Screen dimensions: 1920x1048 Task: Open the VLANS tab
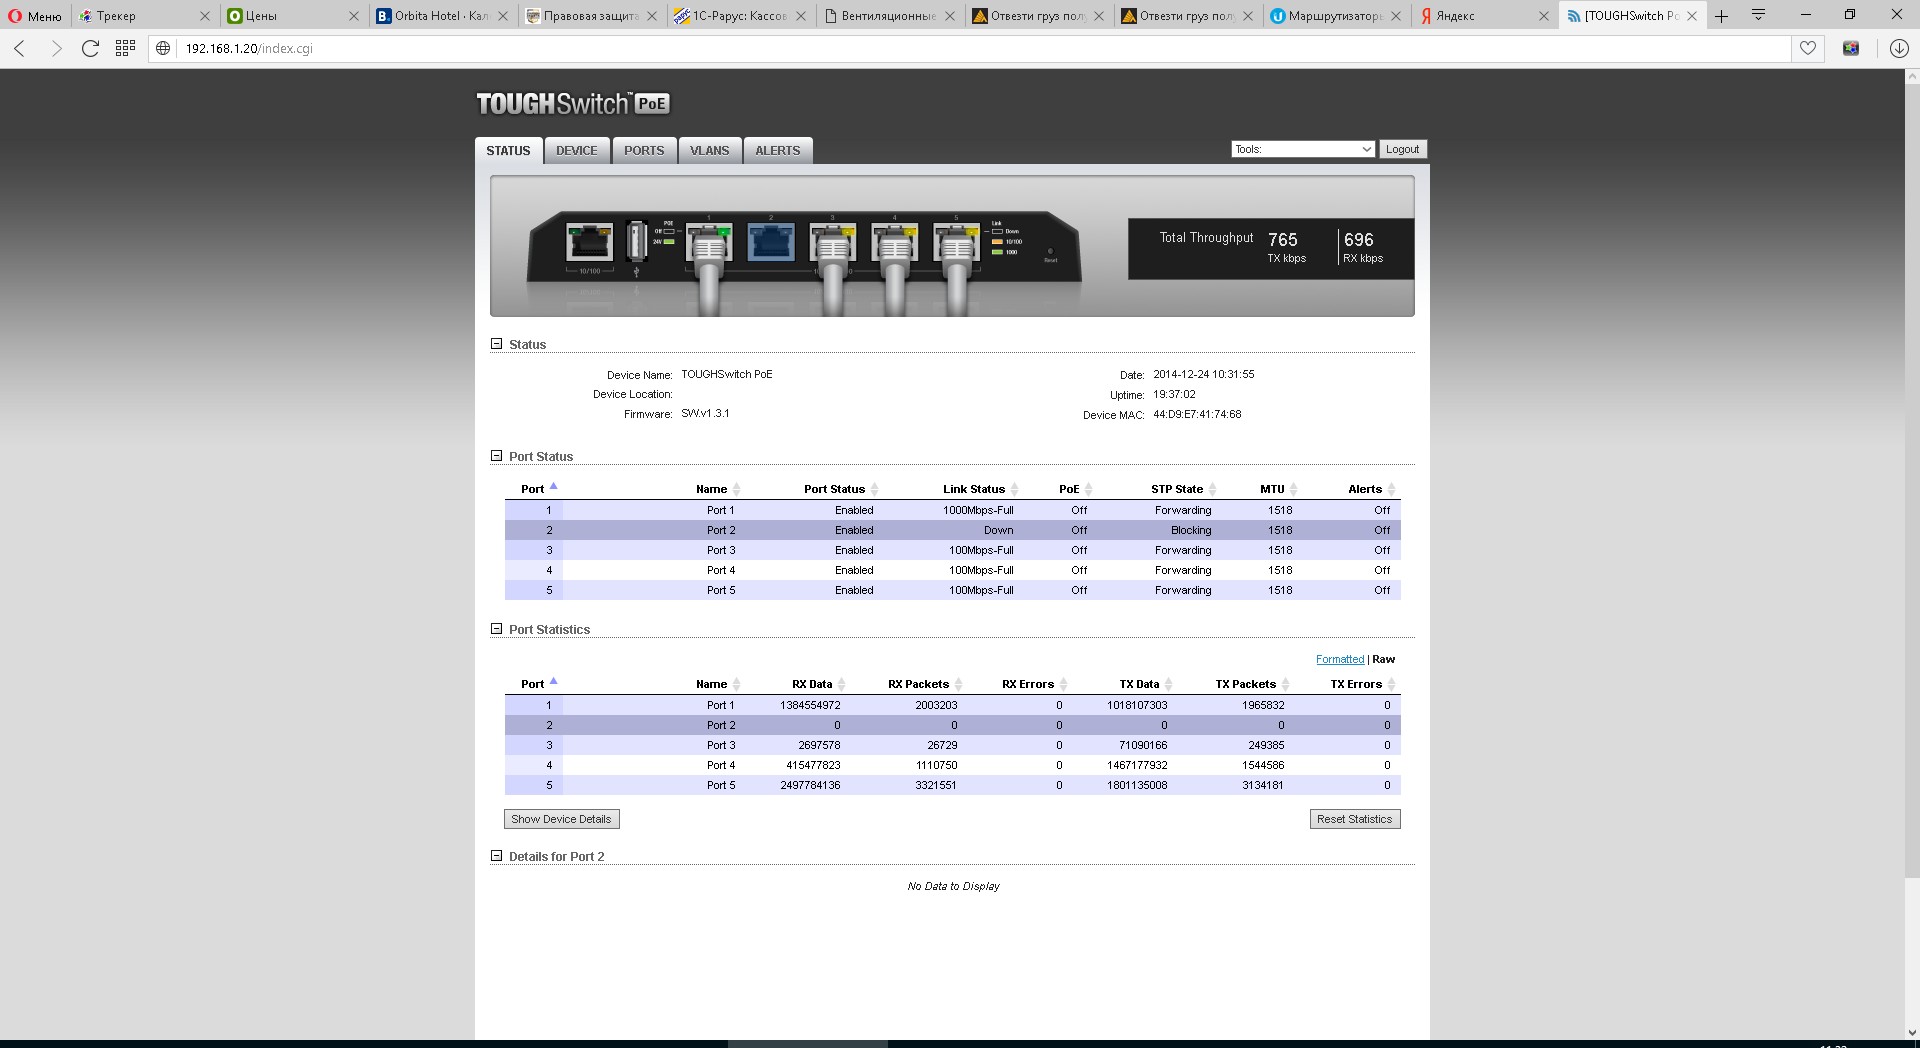tap(710, 150)
